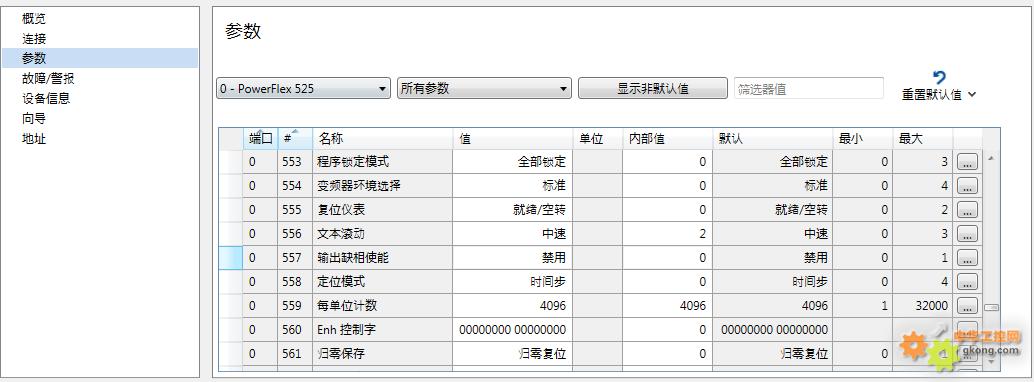Edit the 时间步 value of parameter 558

[x=513, y=282]
